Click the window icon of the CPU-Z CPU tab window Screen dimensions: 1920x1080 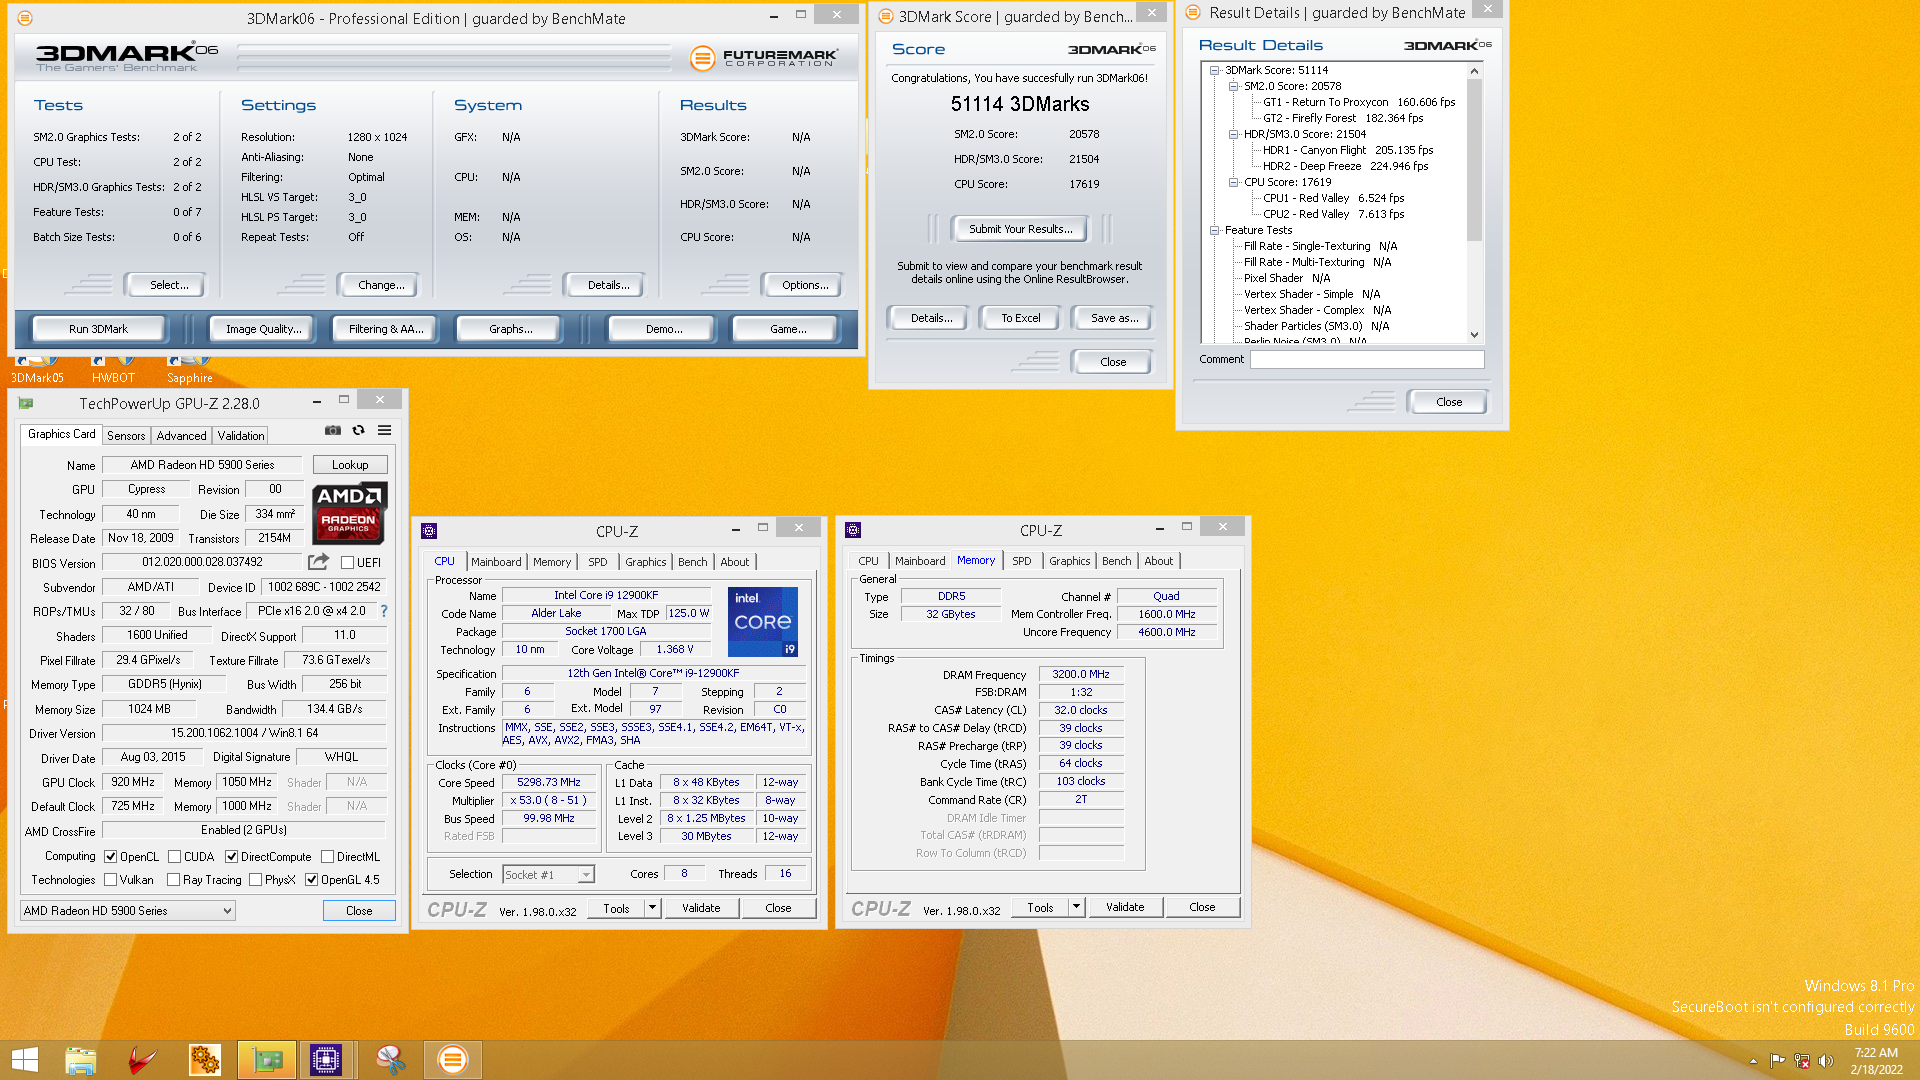[x=429, y=531]
